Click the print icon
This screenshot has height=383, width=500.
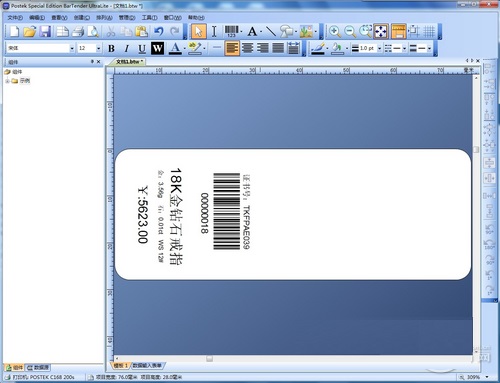point(78,32)
